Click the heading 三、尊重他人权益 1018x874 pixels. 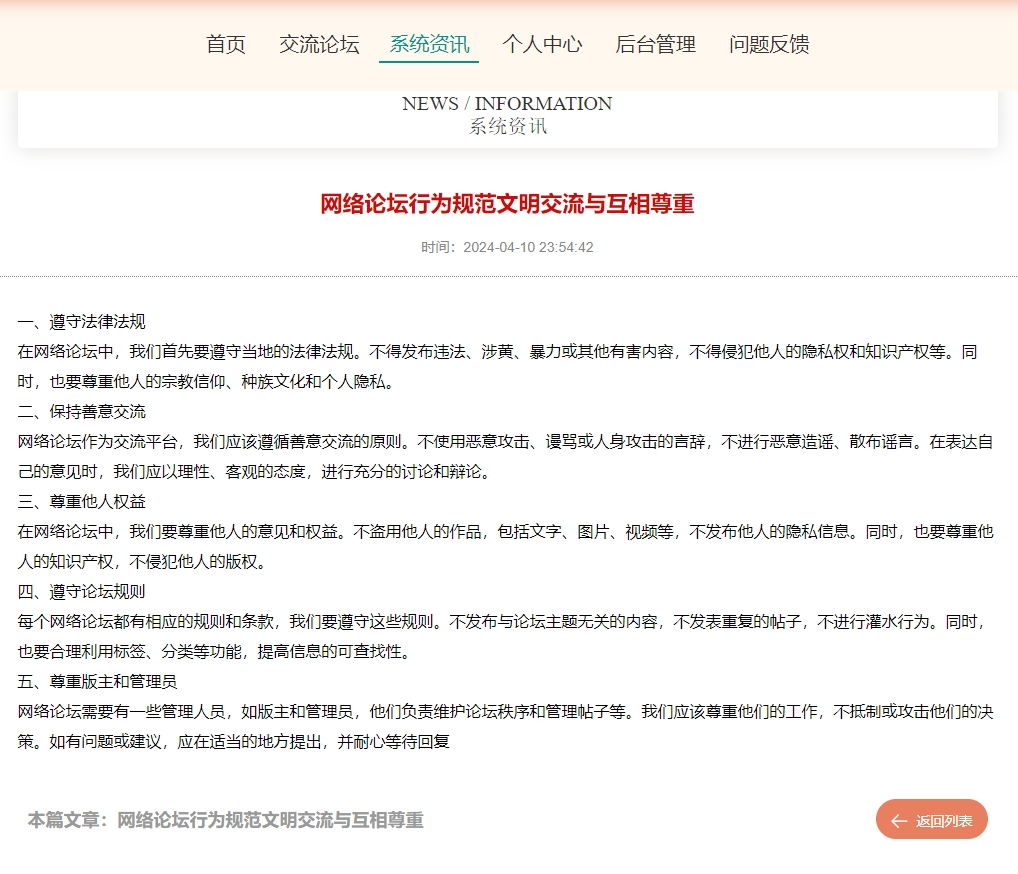click(81, 501)
